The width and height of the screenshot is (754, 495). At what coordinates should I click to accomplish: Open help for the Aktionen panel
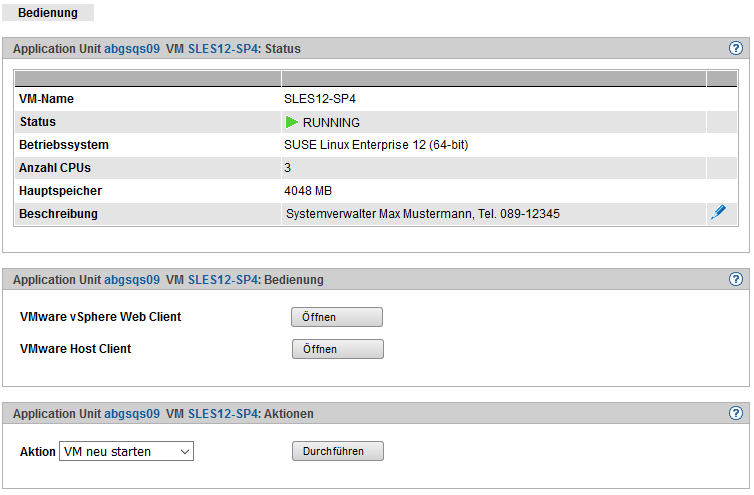[736, 413]
